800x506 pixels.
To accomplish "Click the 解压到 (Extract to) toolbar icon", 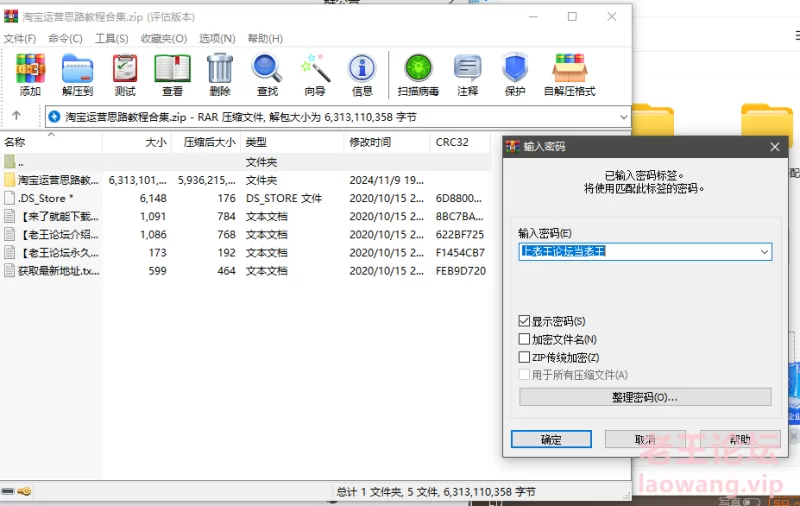I will tap(78, 69).
